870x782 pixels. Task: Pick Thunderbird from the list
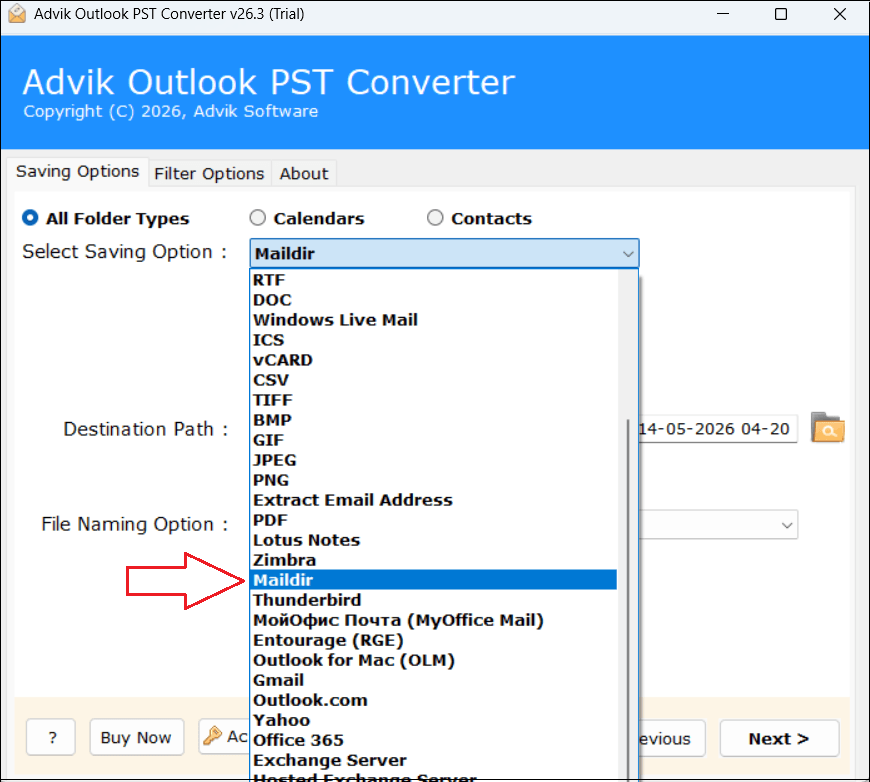coord(433,599)
